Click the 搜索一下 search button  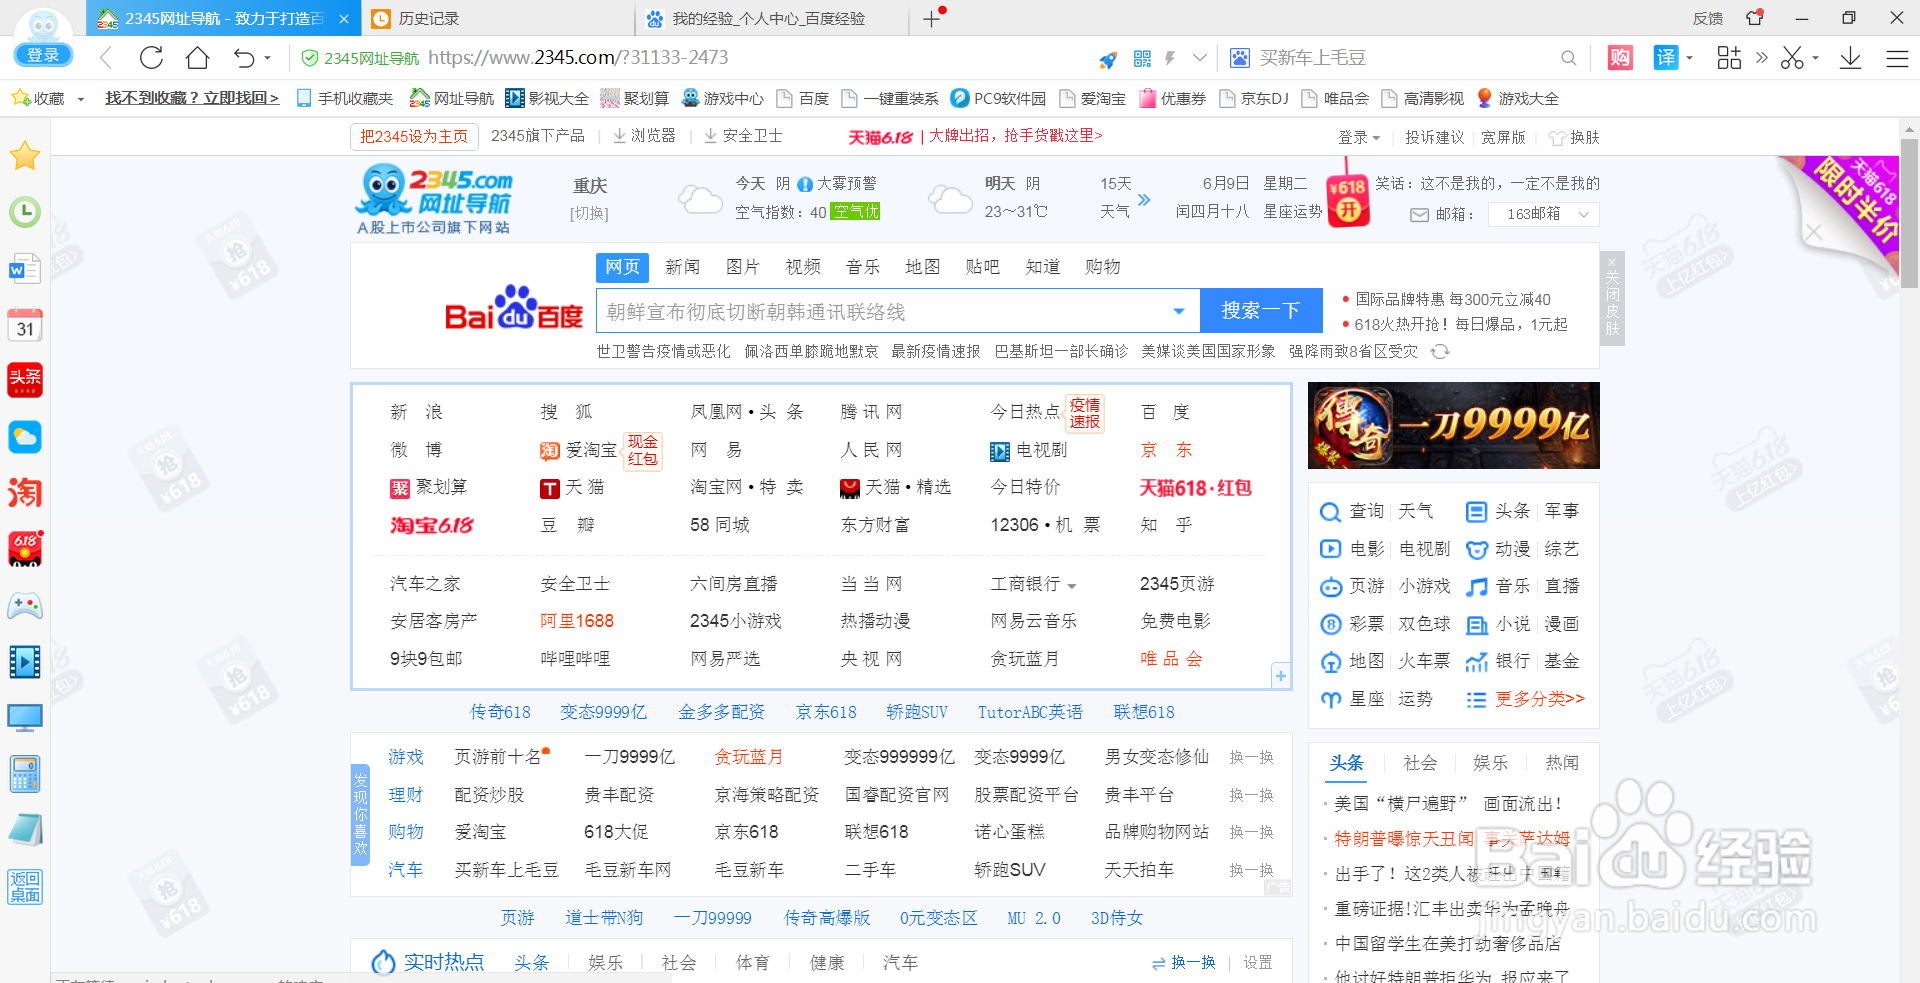click(1261, 311)
